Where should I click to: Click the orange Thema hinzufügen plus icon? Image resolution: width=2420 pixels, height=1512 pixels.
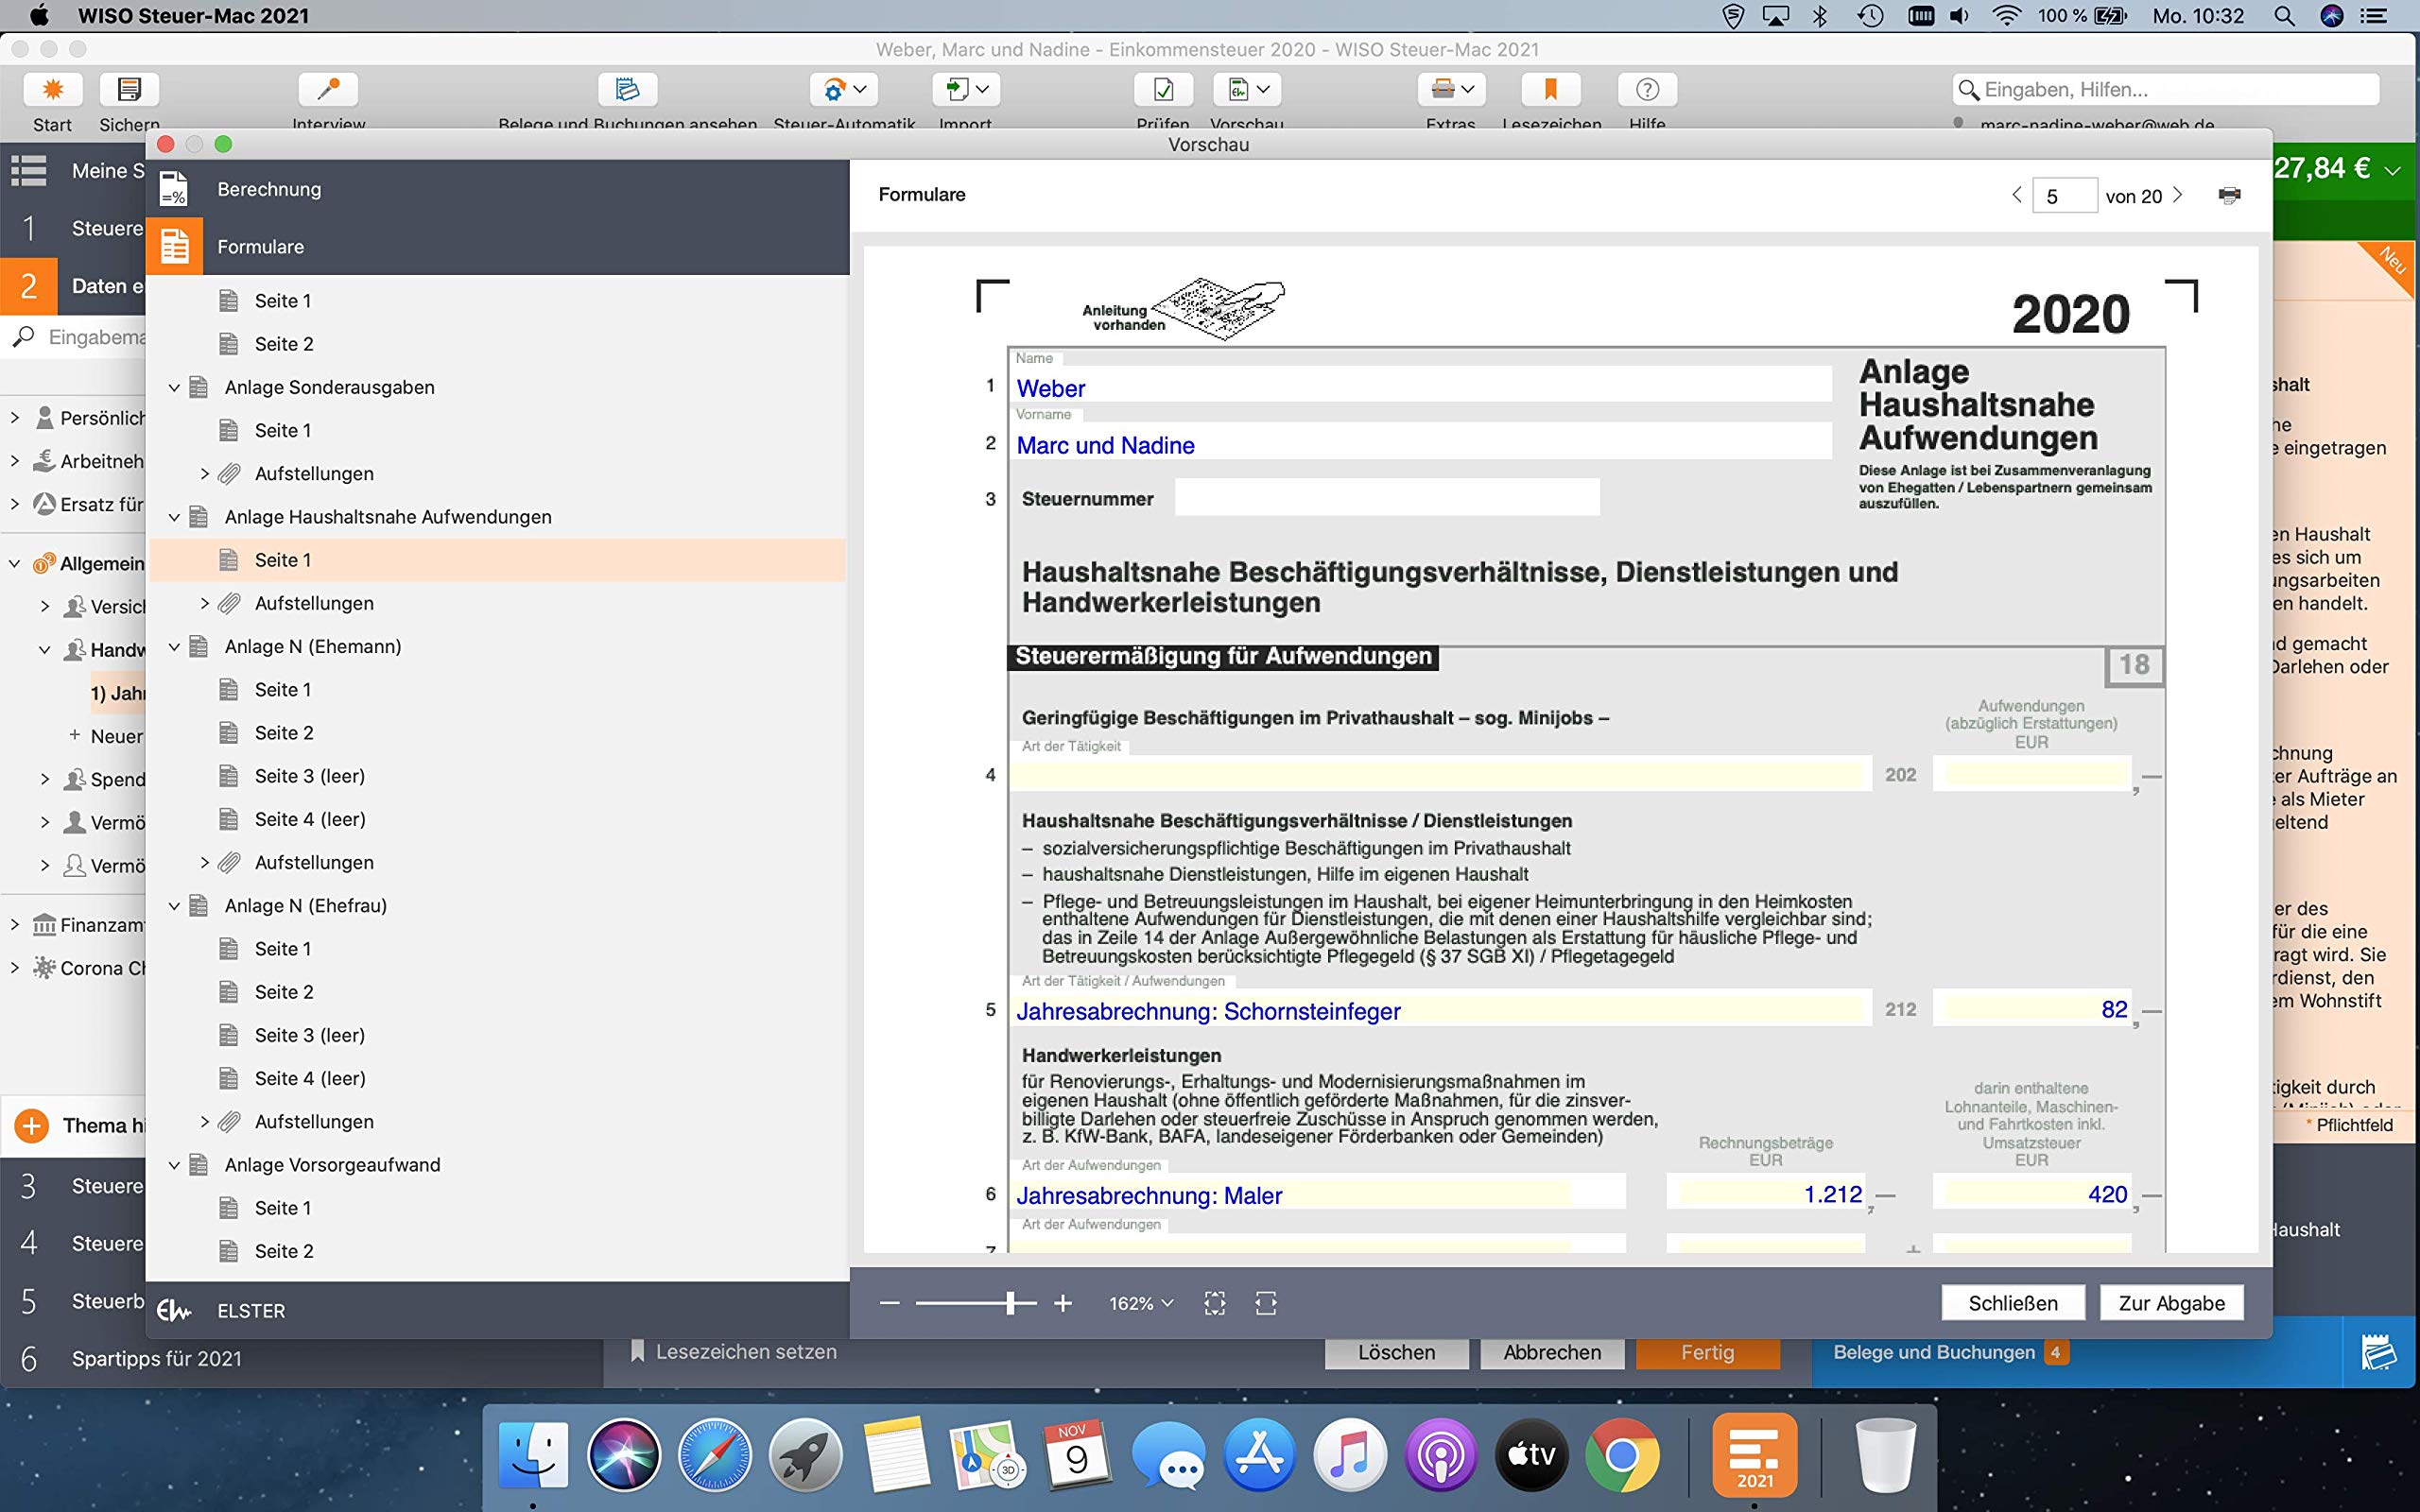[31, 1126]
